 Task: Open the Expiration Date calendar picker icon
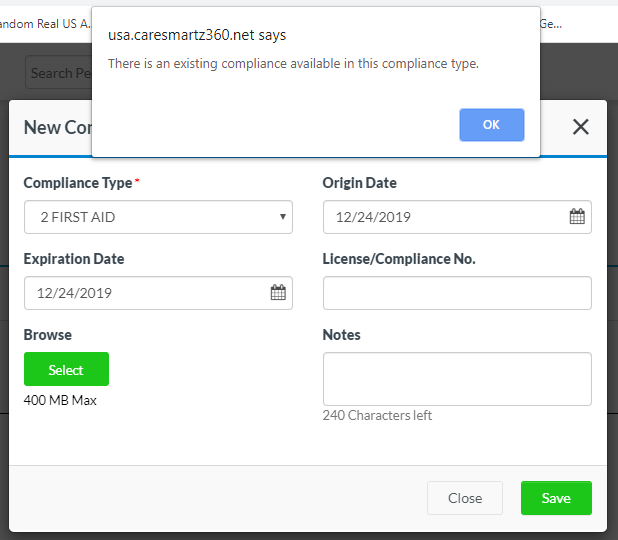coord(278,293)
